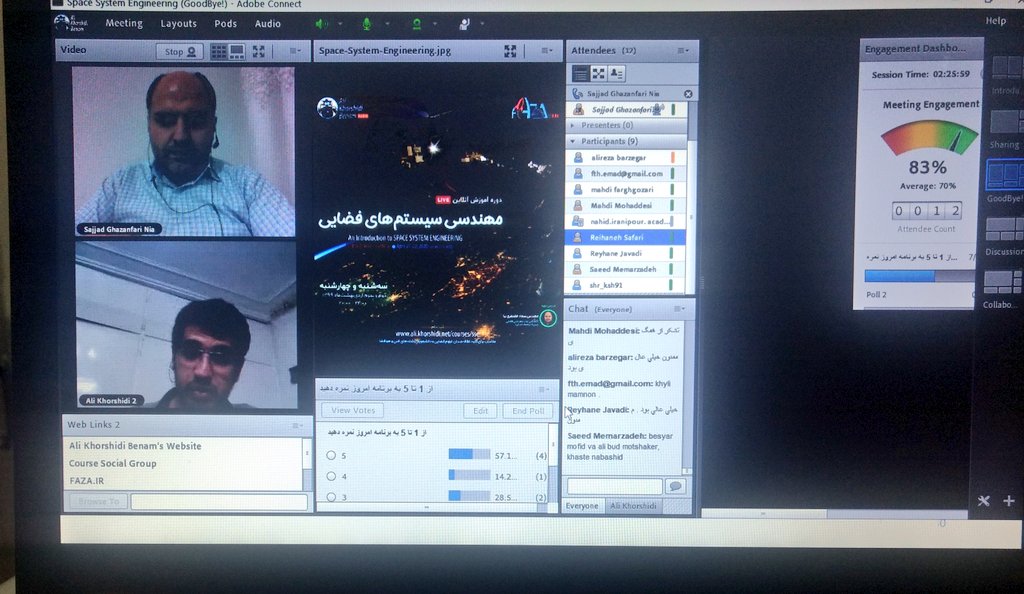Click the layout bar tools cross icon
The height and width of the screenshot is (594, 1024).
984,501
